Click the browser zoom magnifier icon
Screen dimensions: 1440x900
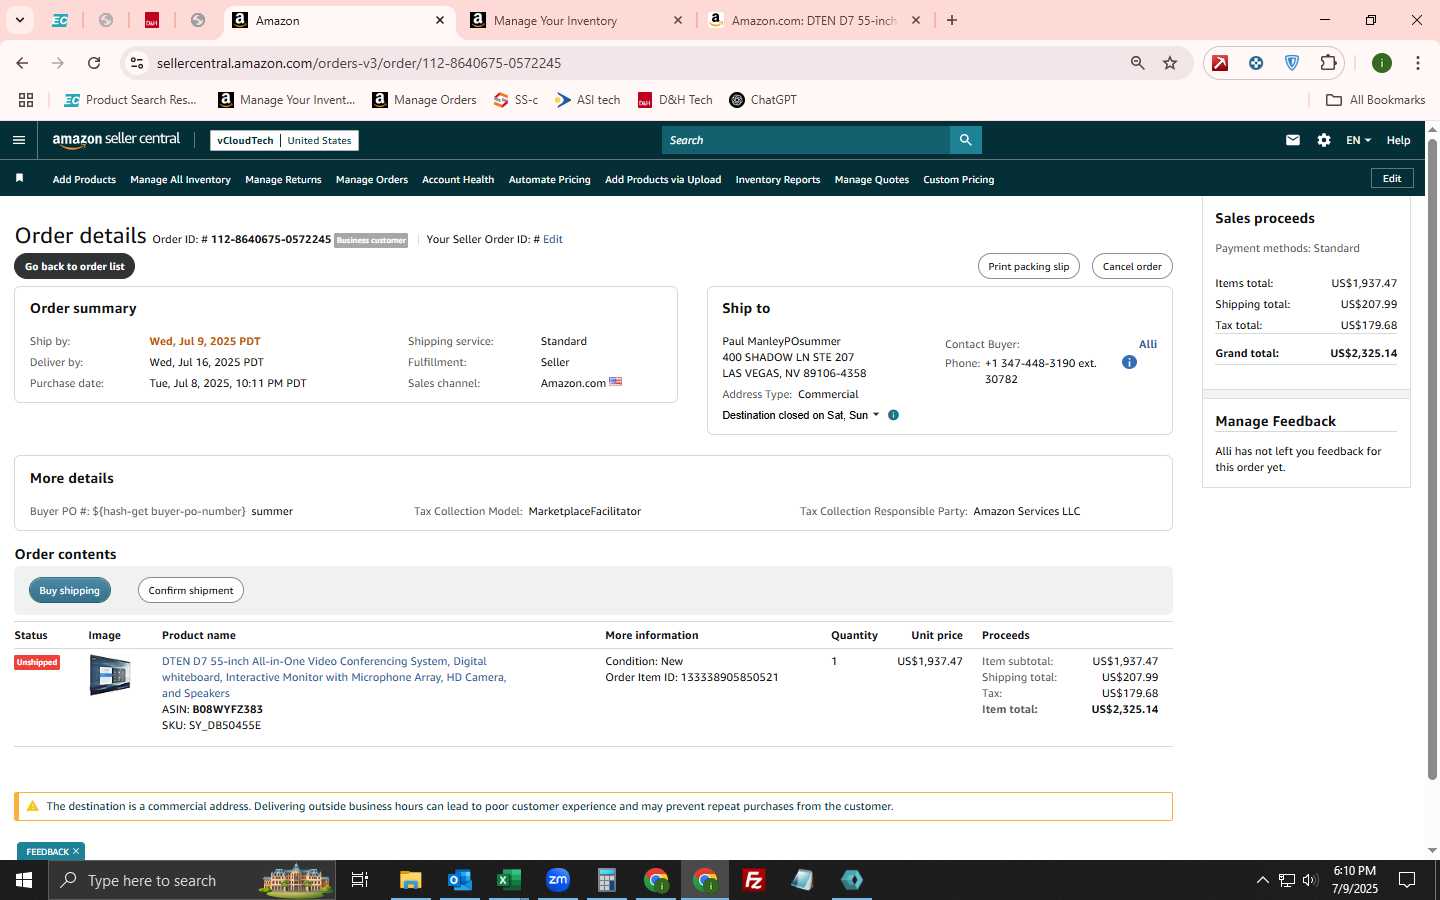pyautogui.click(x=1137, y=63)
